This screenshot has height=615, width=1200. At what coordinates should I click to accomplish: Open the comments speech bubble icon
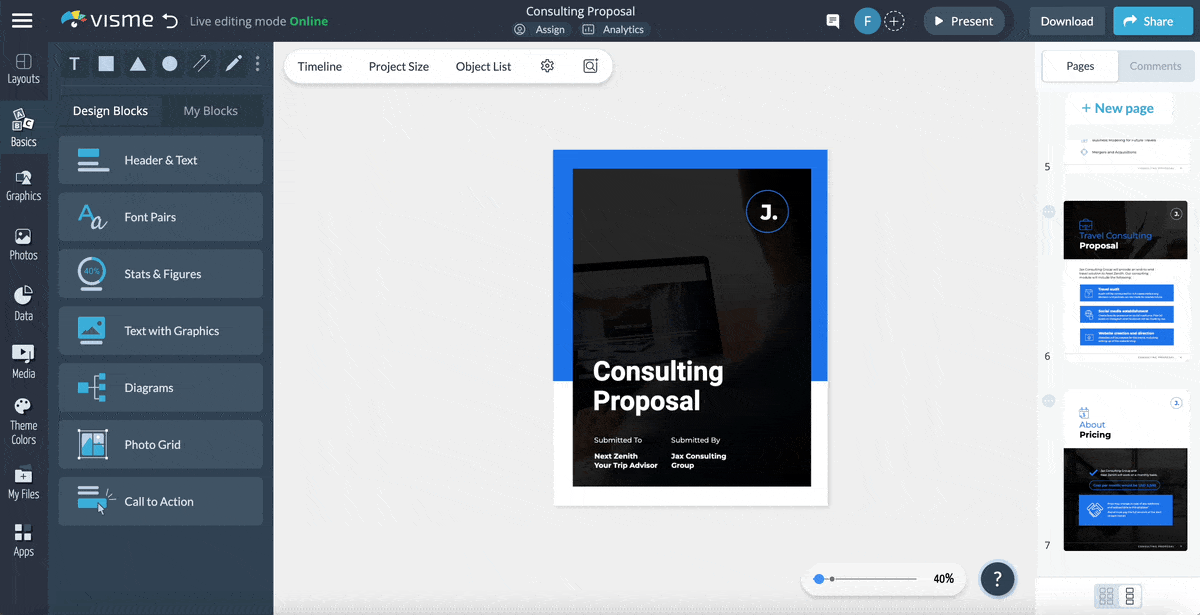tap(832, 21)
